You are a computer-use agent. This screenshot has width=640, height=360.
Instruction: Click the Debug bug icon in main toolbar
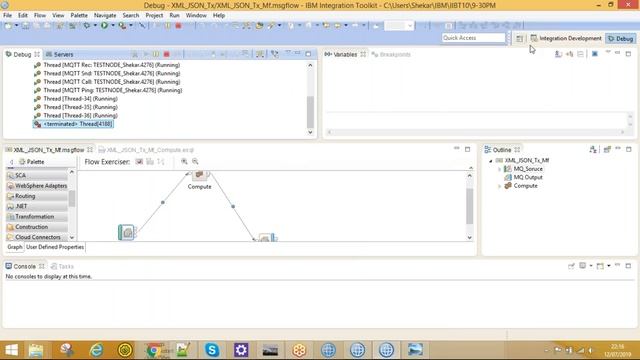87,25
